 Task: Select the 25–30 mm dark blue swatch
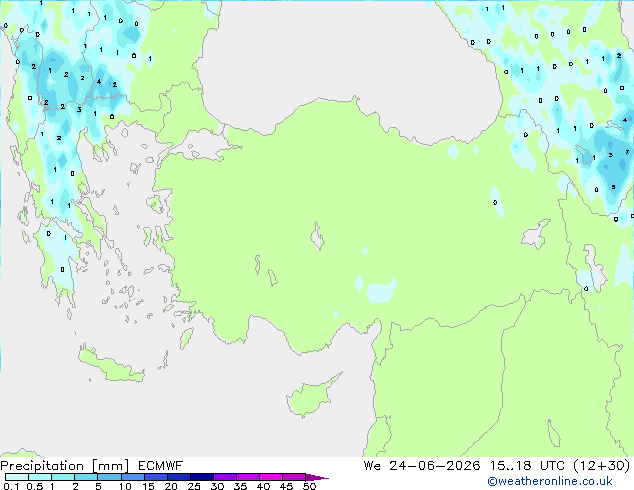[x=202, y=477]
